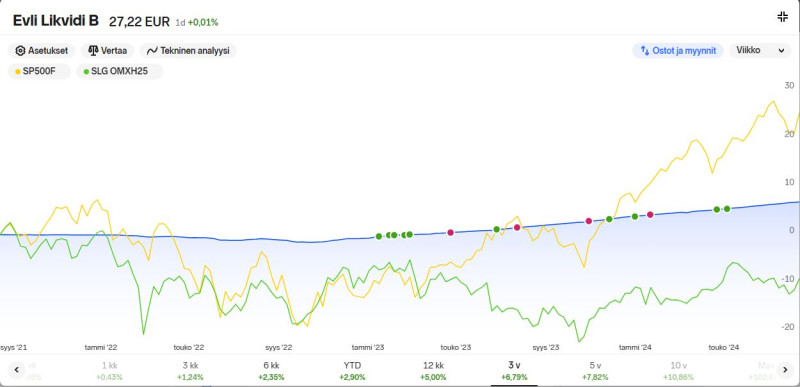
Task: Click the 30 y-axis label
Action: pyautogui.click(x=789, y=85)
